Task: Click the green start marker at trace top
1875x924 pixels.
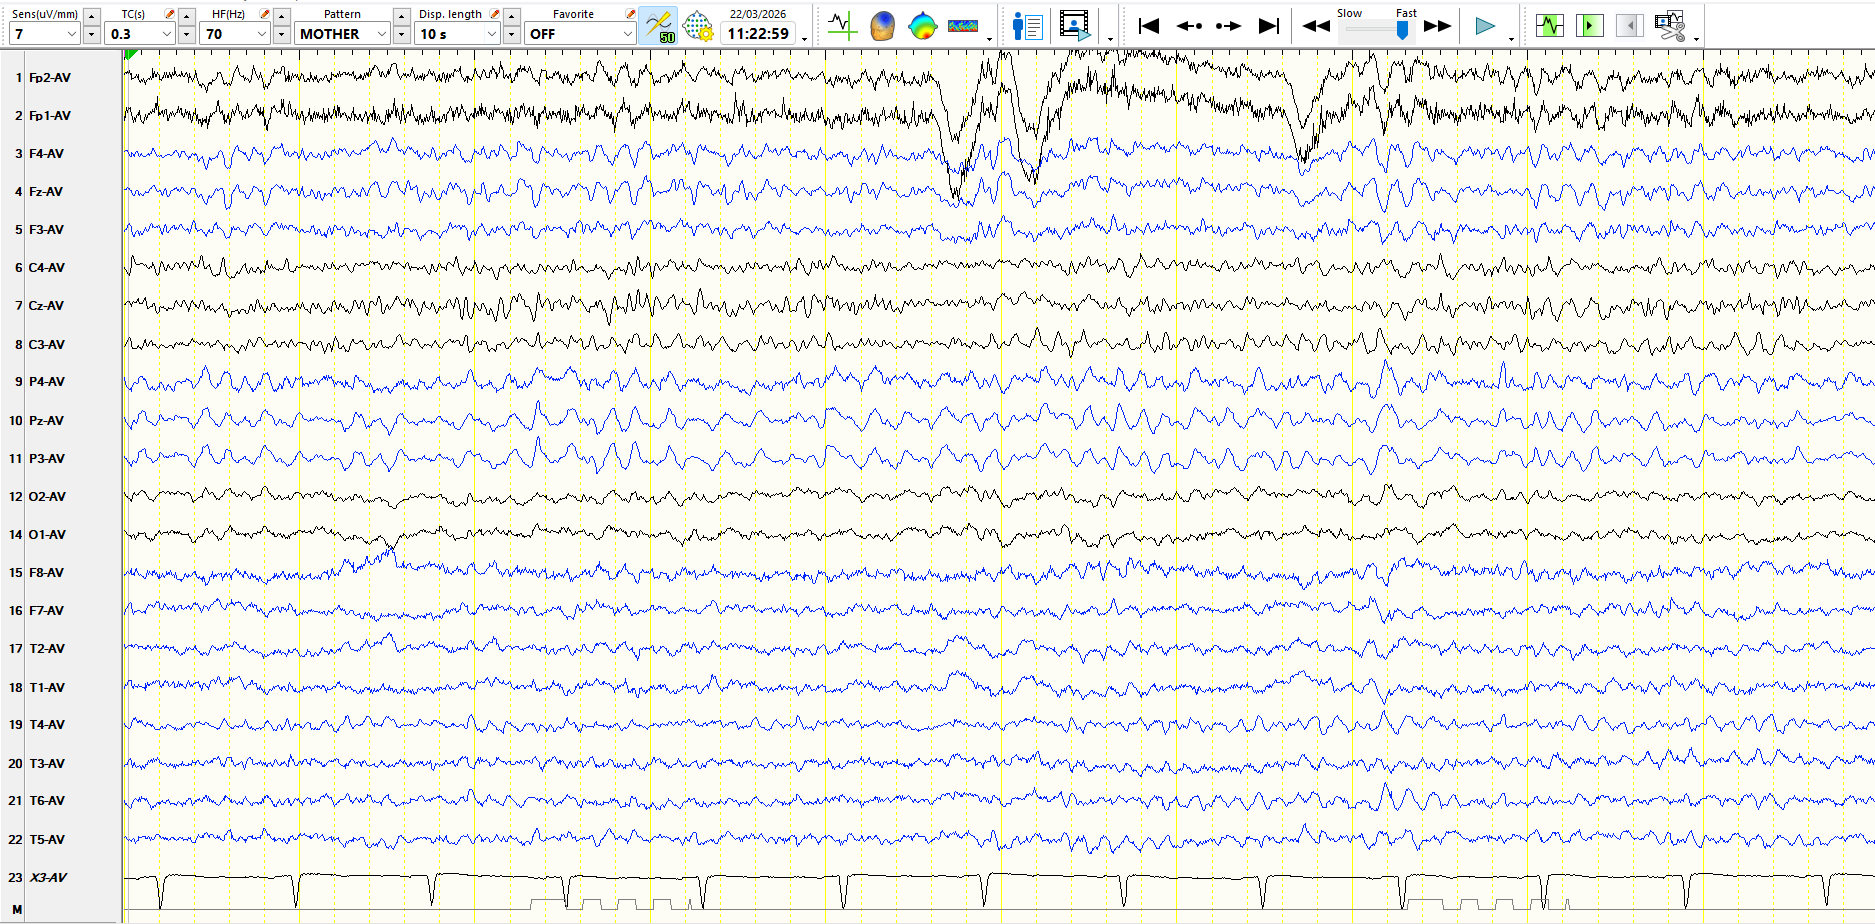Action: point(131,55)
